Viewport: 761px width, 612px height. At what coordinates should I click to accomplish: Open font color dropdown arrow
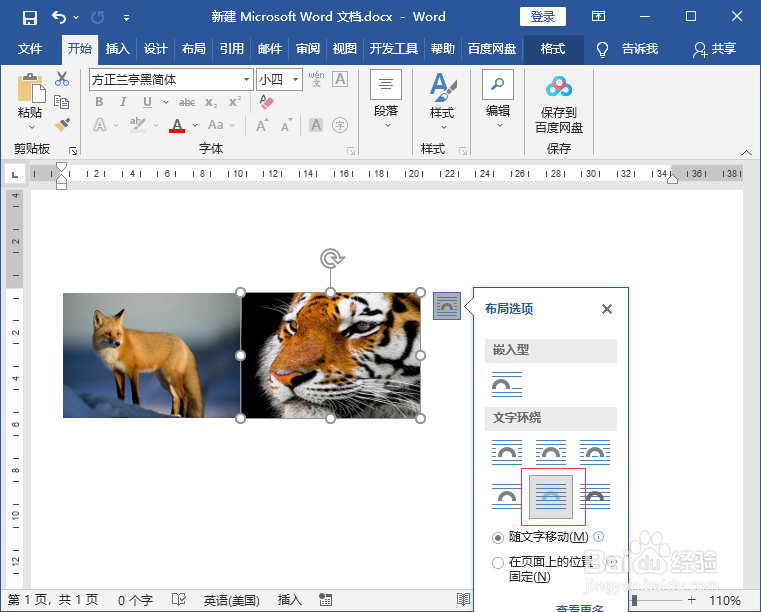pyautogui.click(x=195, y=125)
